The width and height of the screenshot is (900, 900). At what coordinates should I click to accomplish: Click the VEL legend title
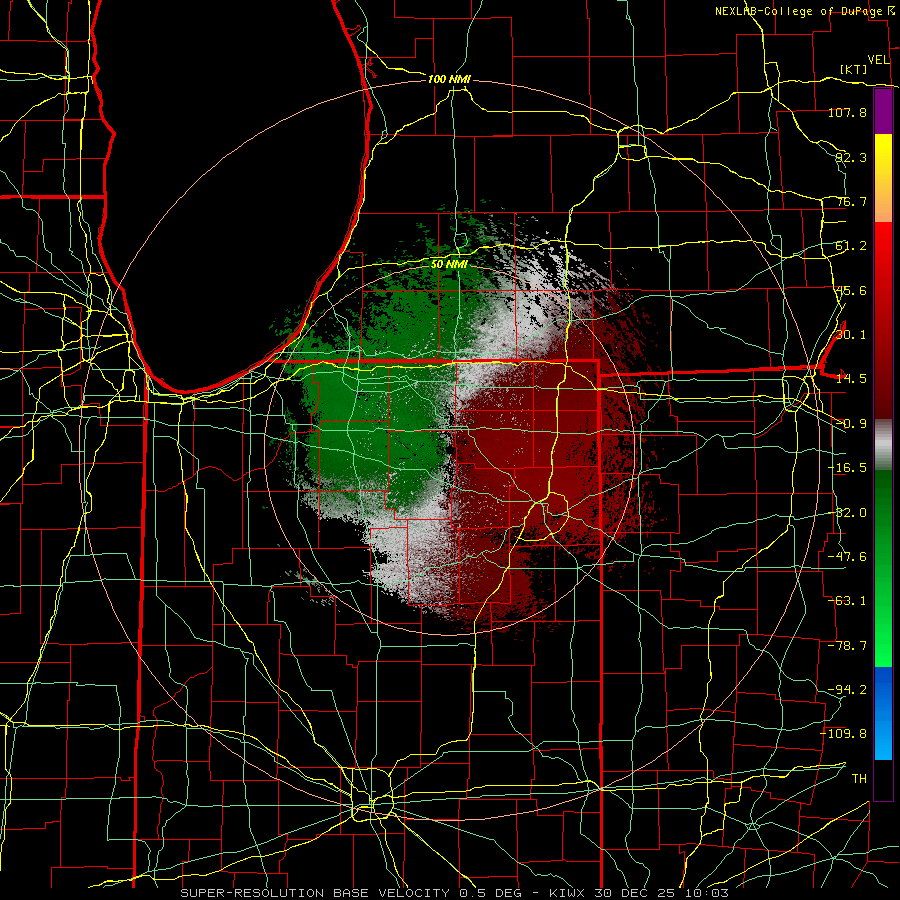[x=878, y=60]
